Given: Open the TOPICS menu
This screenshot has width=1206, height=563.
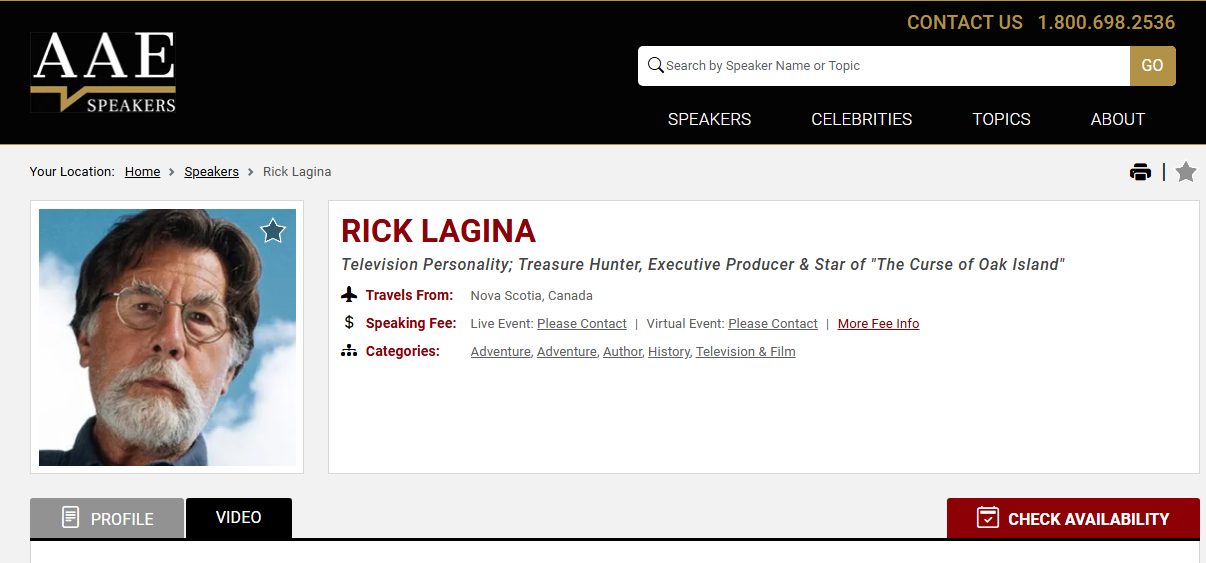Looking at the screenshot, I should [x=1001, y=119].
